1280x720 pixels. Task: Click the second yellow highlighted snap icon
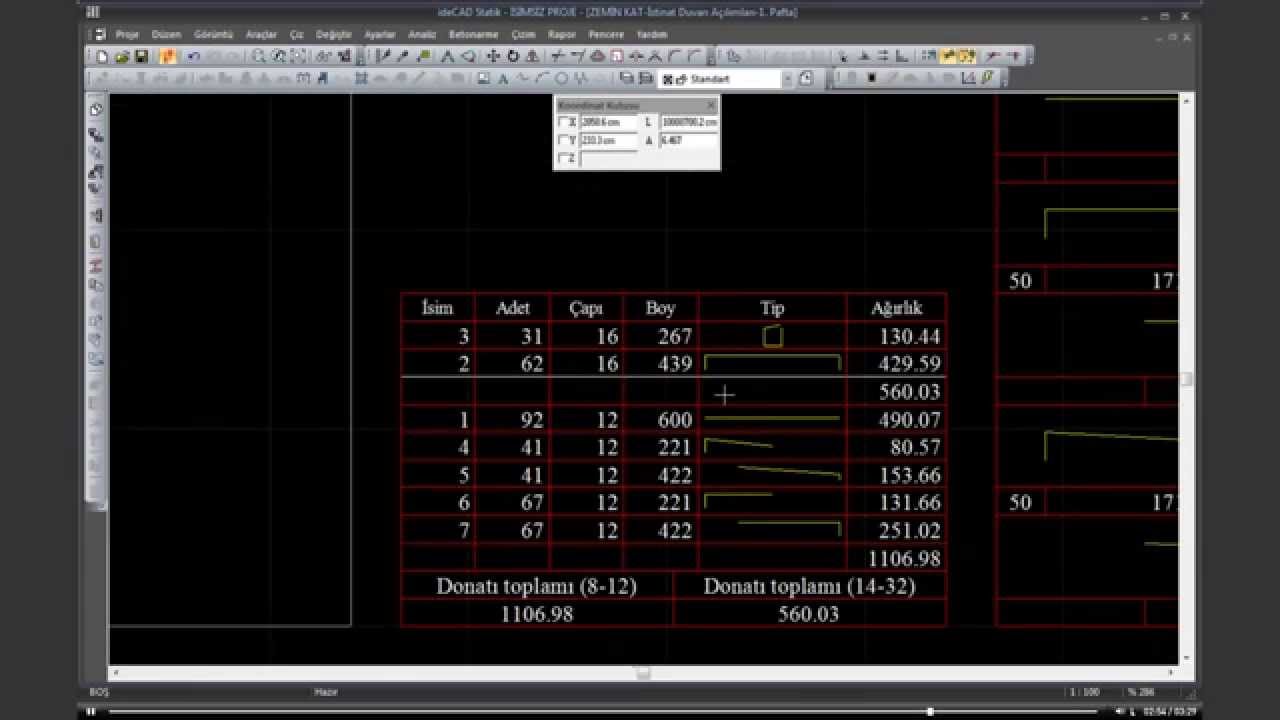tap(967, 56)
